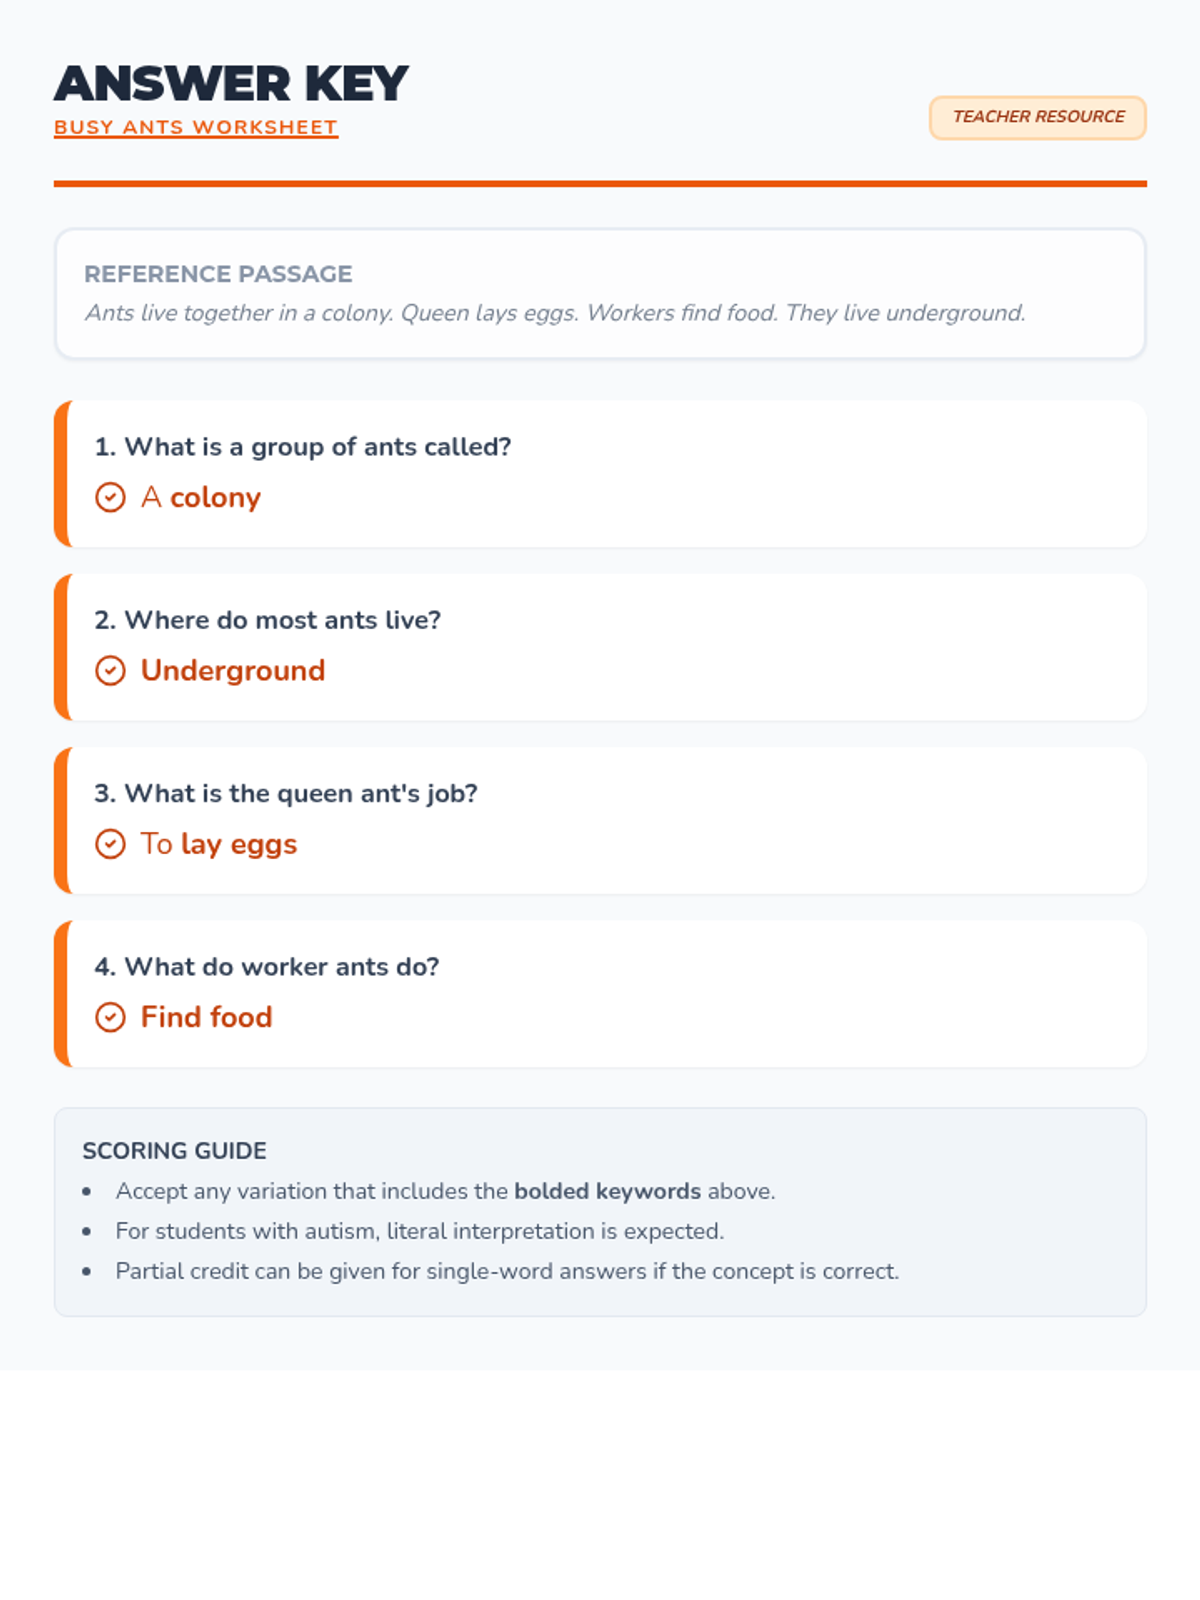Image resolution: width=1200 pixels, height=1600 pixels.
Task: Click the Answer Key title
Action: (x=231, y=84)
